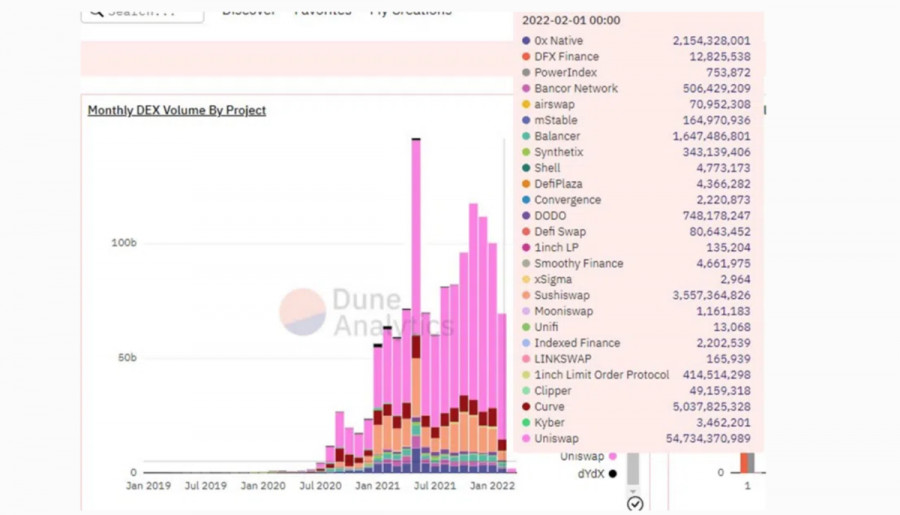
Task: Click the 1inch Limit Order Protocol row
Action: [636, 375]
